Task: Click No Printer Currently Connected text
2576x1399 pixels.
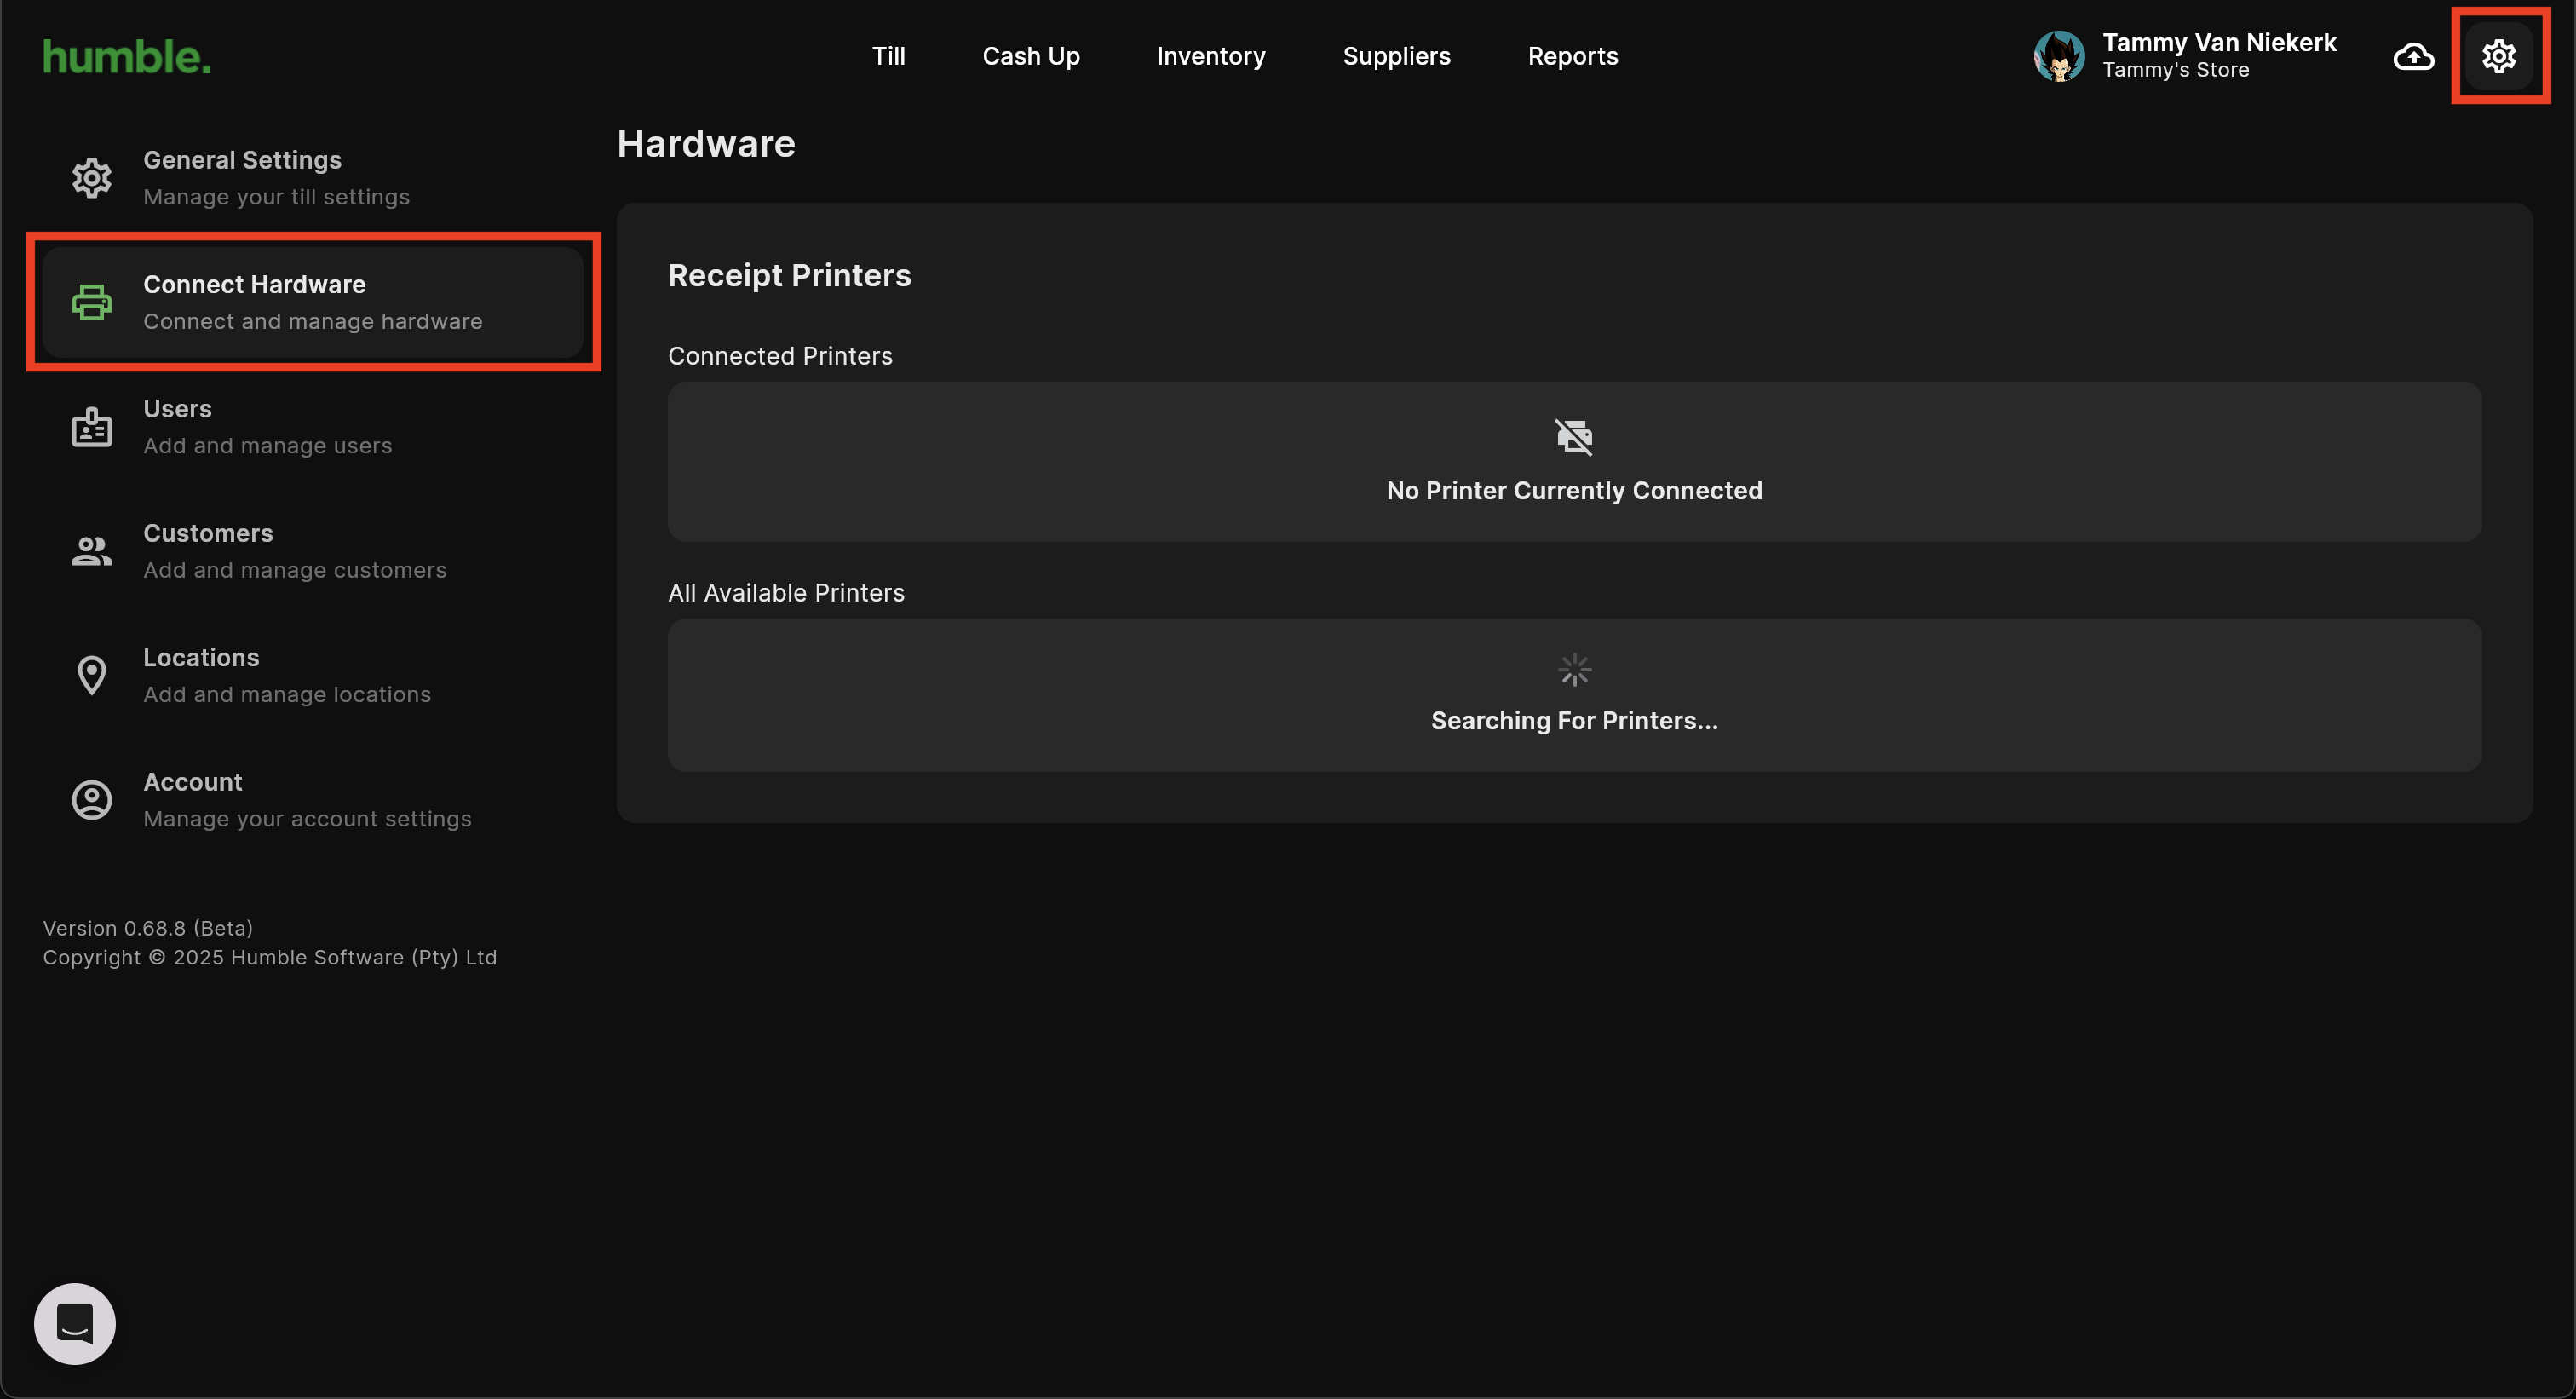Action: click(x=1574, y=491)
